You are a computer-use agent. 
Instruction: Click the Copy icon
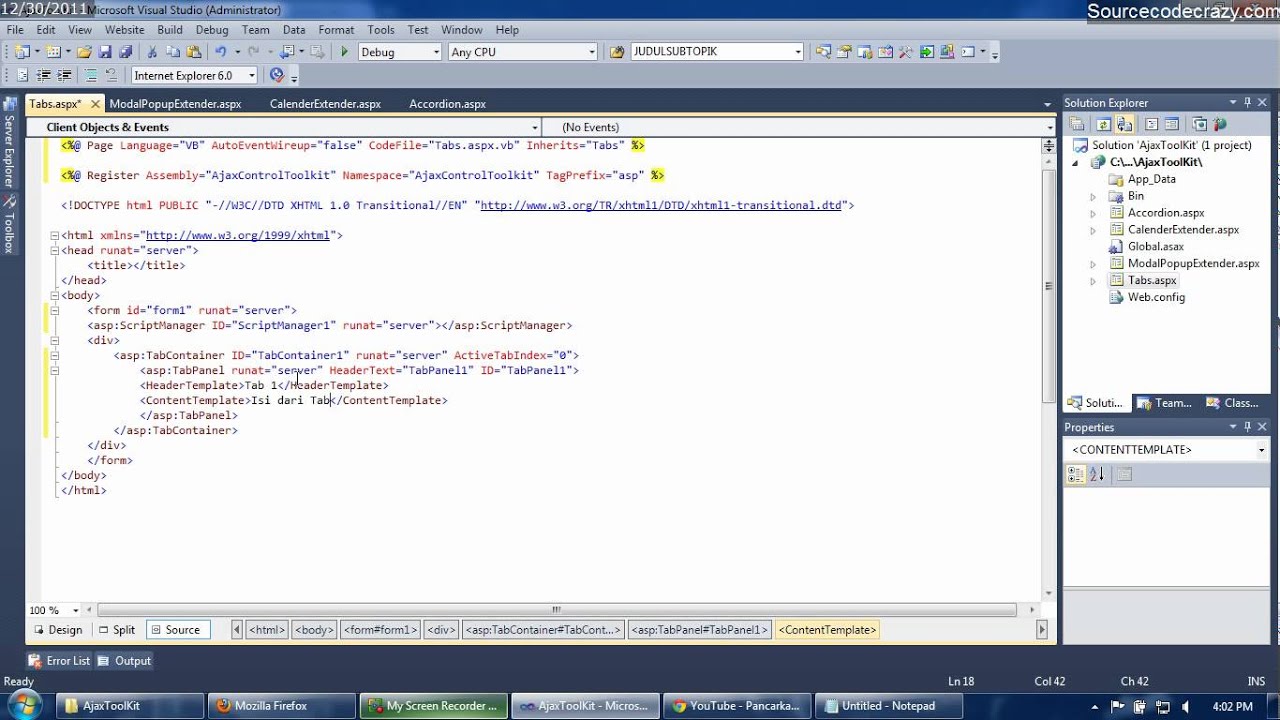point(173,52)
